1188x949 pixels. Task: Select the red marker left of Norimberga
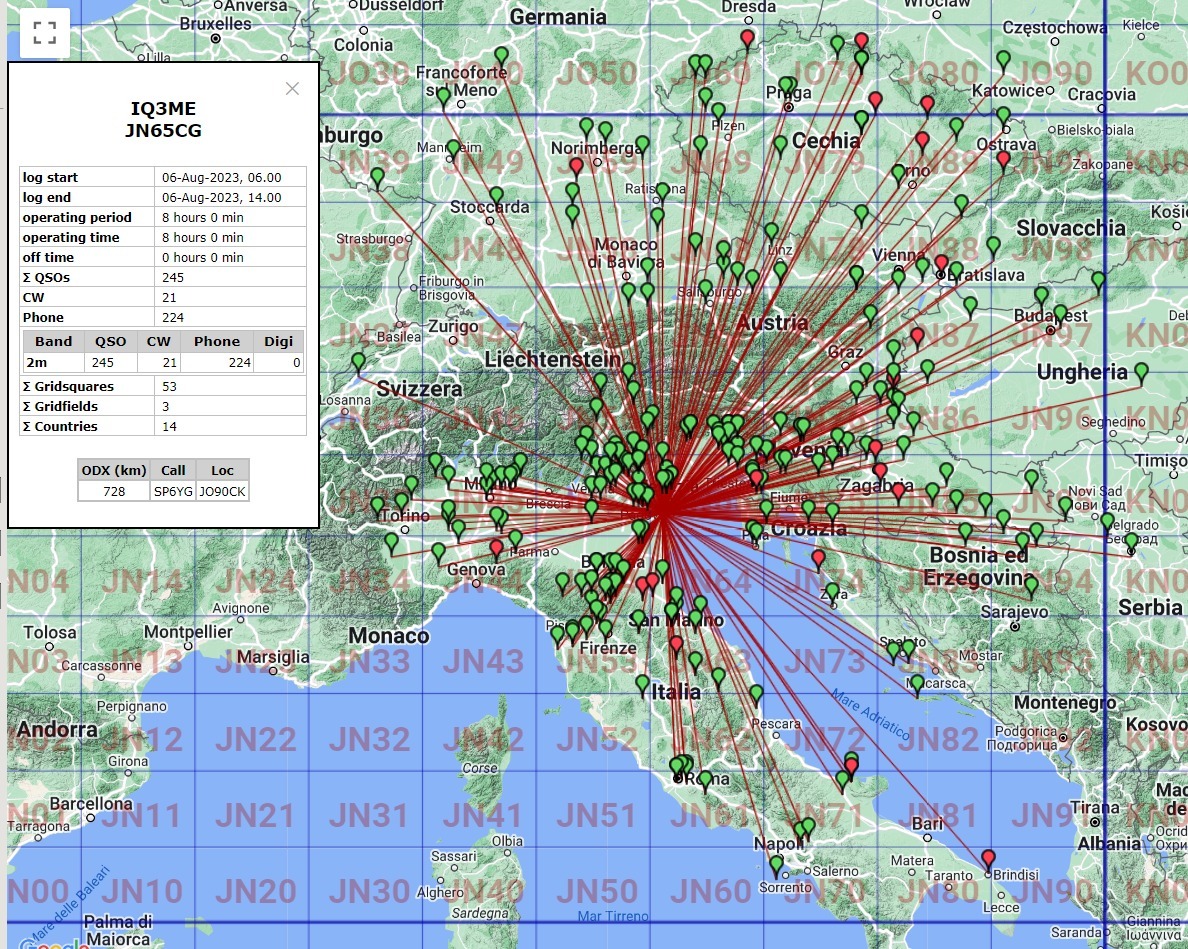(x=577, y=168)
